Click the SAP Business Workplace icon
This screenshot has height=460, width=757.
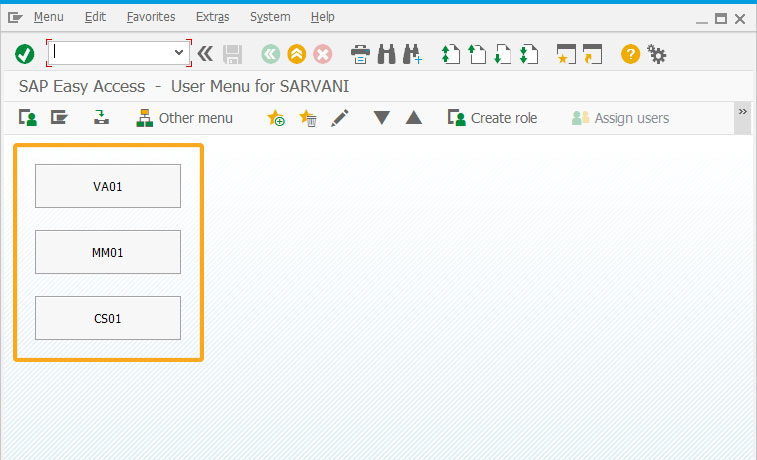(x=101, y=117)
